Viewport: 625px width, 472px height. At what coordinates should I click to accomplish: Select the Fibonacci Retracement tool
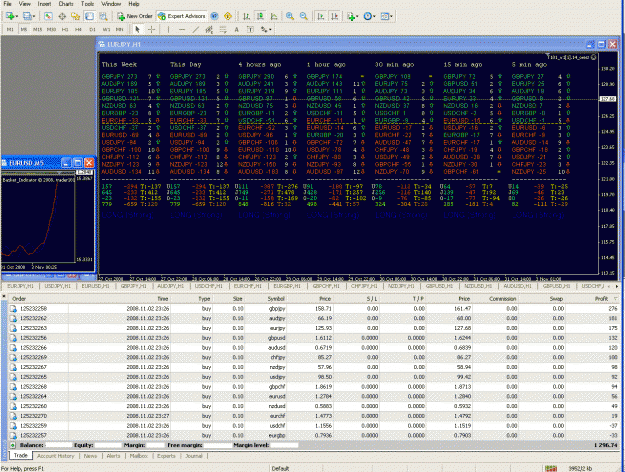pos(223,29)
